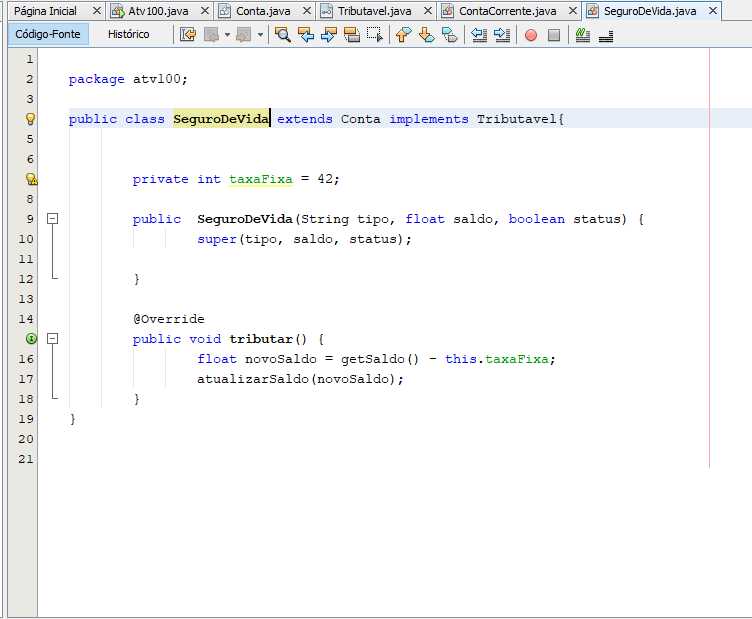Click getSaldo() on line 16

click(x=380, y=359)
